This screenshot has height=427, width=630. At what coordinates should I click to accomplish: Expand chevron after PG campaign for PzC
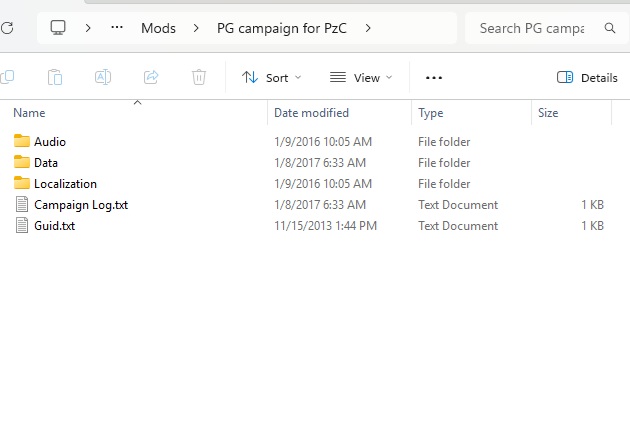(369, 28)
